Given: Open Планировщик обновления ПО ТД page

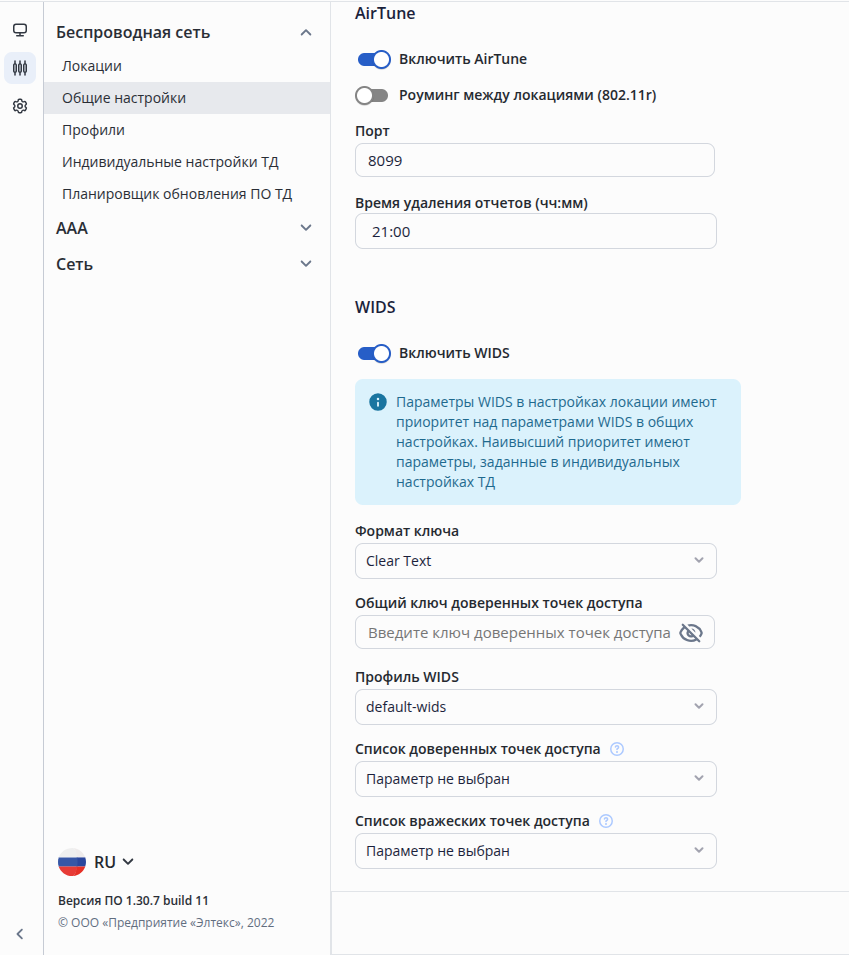Looking at the screenshot, I should tap(177, 194).
